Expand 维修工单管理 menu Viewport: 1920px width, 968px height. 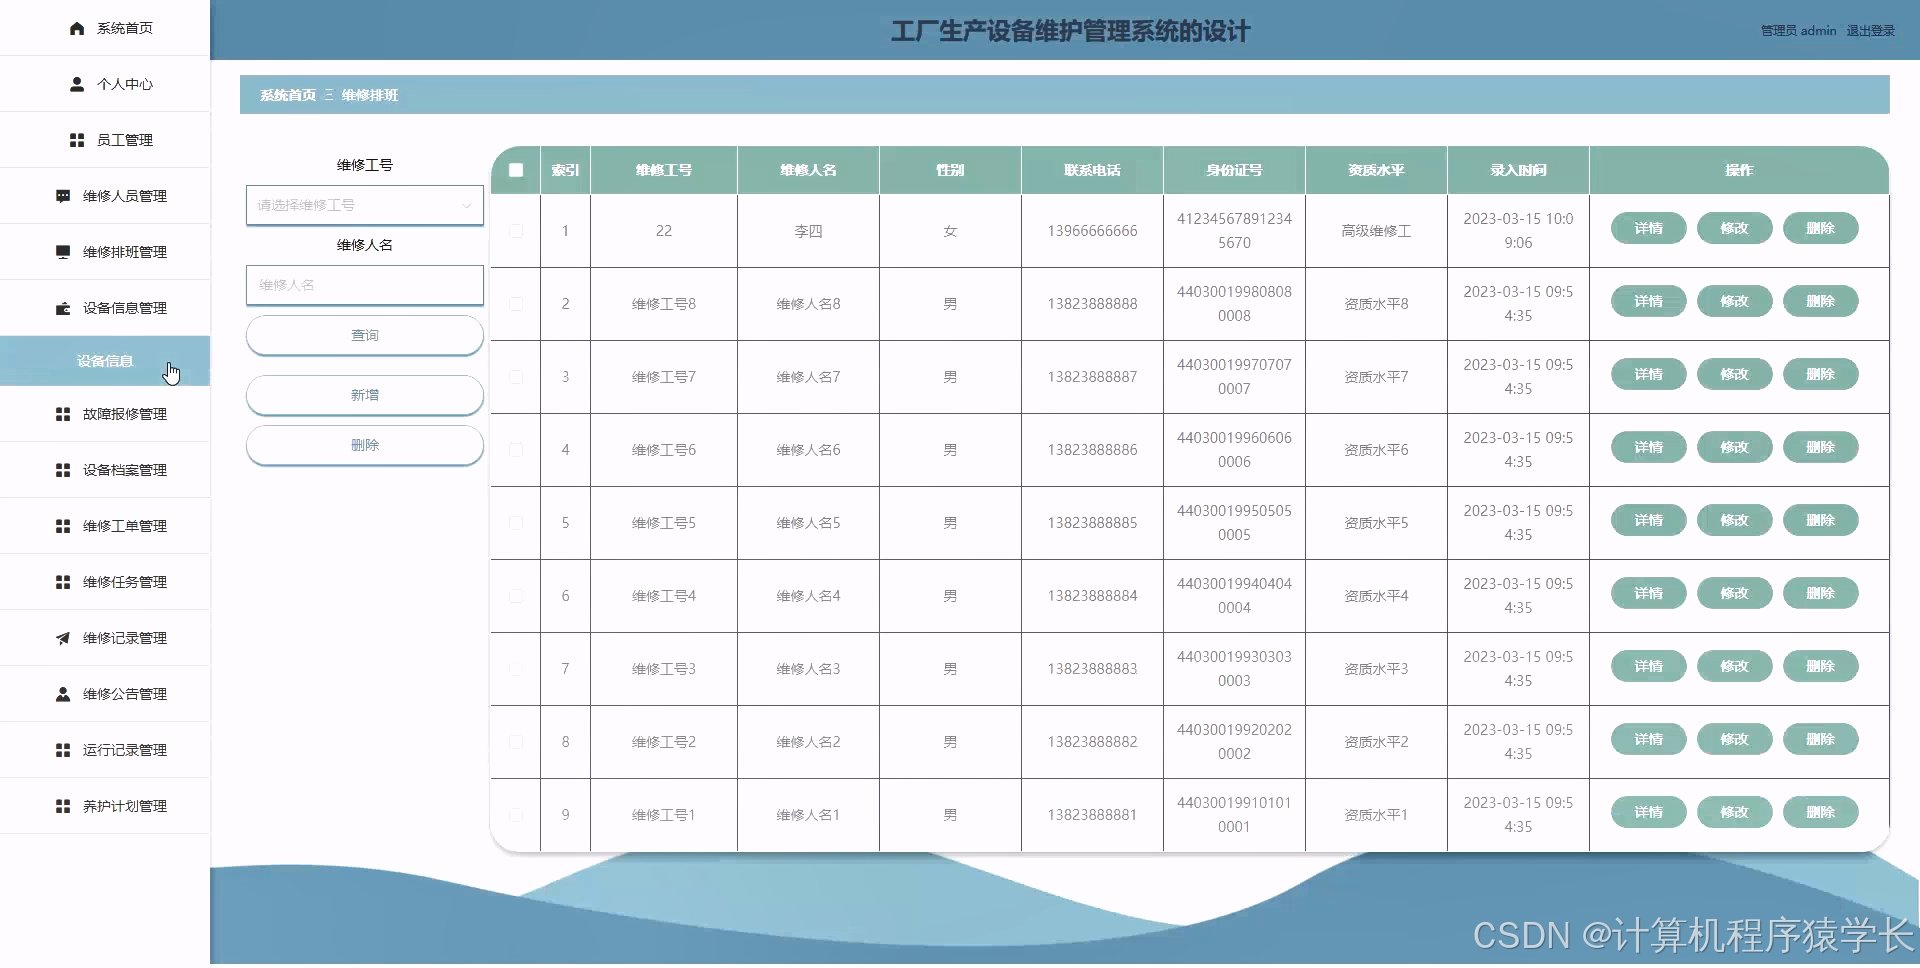click(x=105, y=526)
